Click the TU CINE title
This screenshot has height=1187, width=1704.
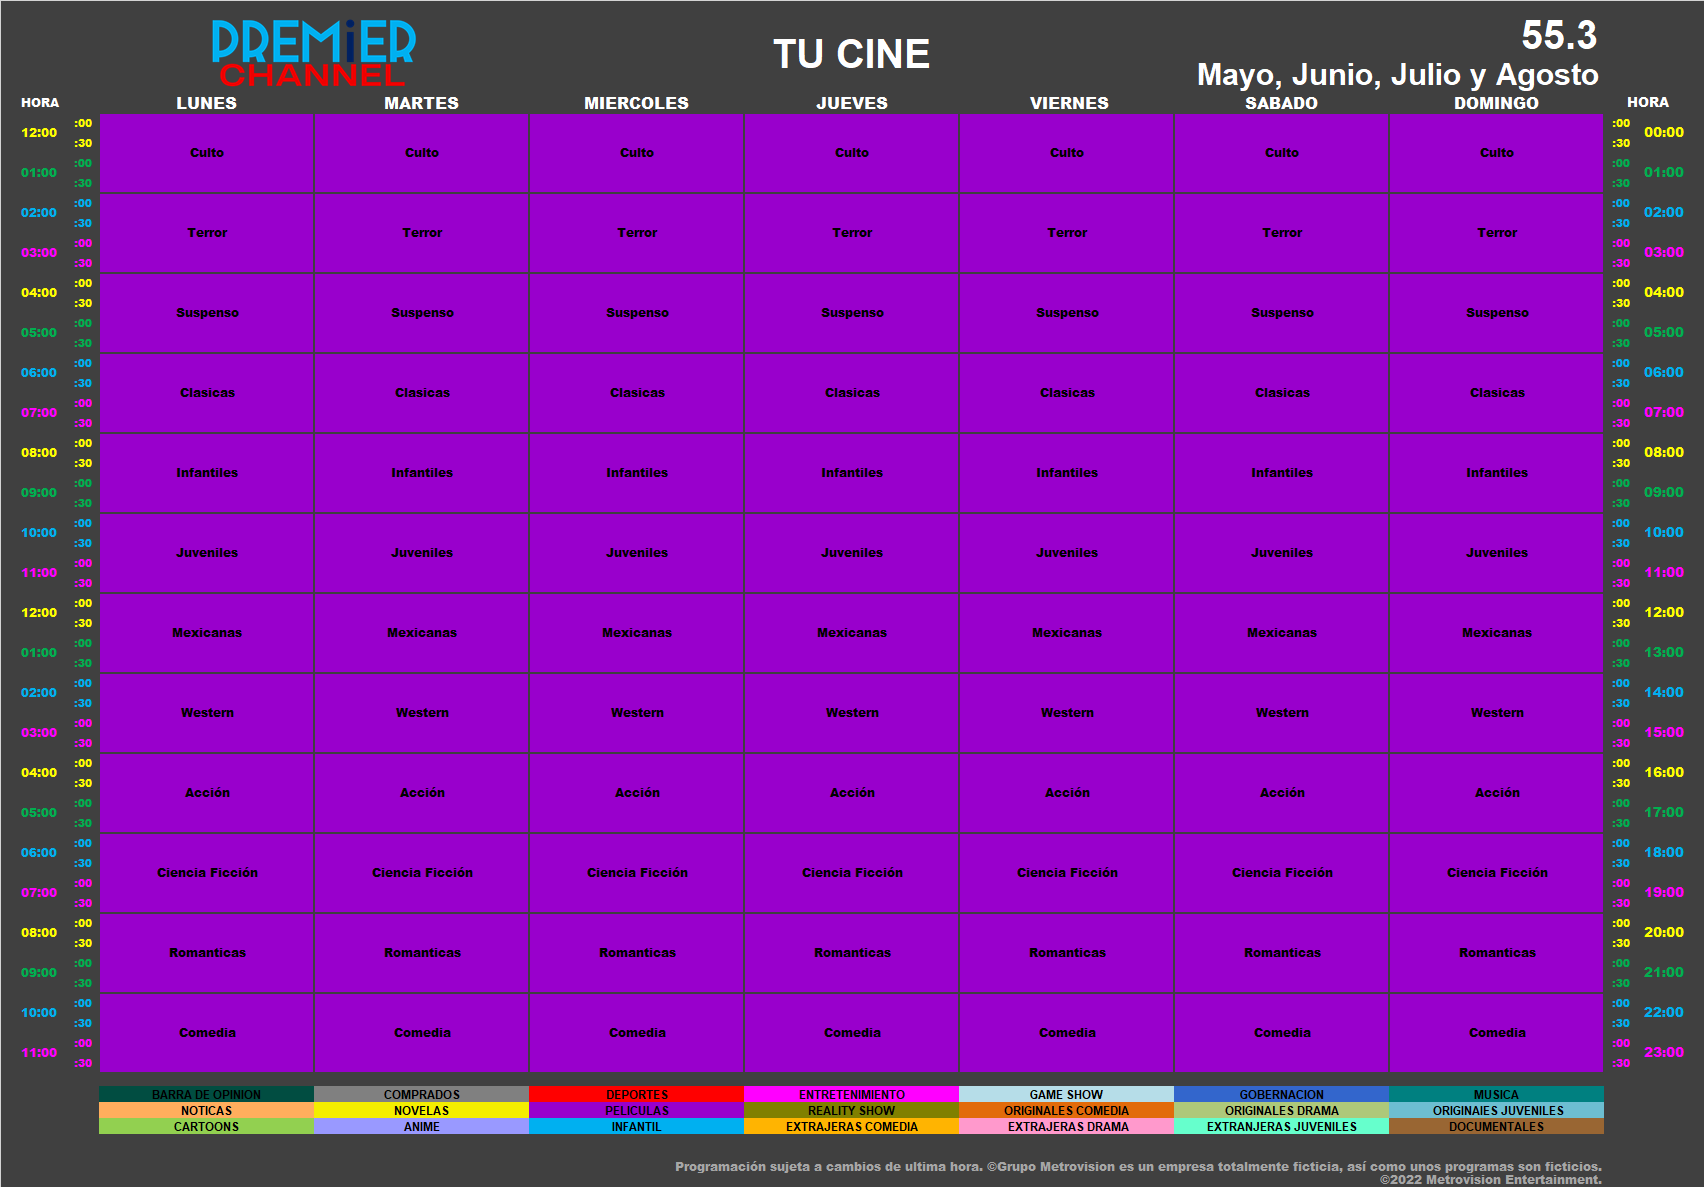(x=852, y=54)
